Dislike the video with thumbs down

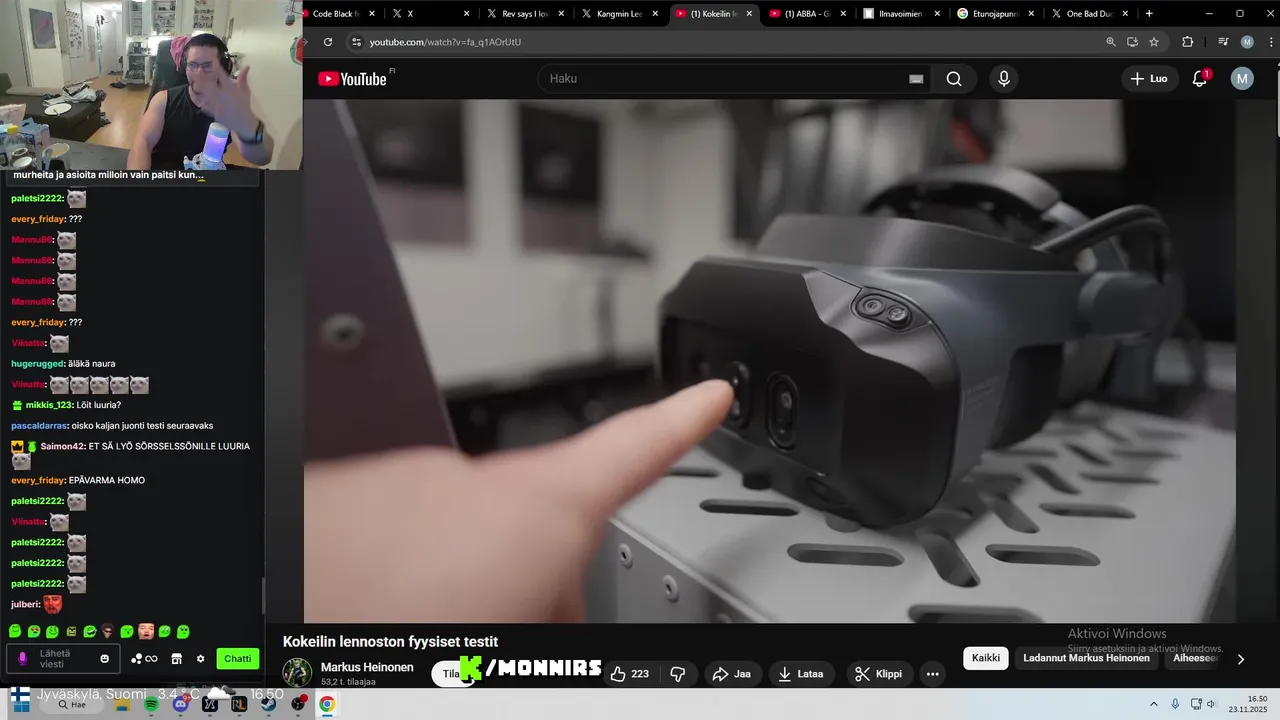coord(677,674)
